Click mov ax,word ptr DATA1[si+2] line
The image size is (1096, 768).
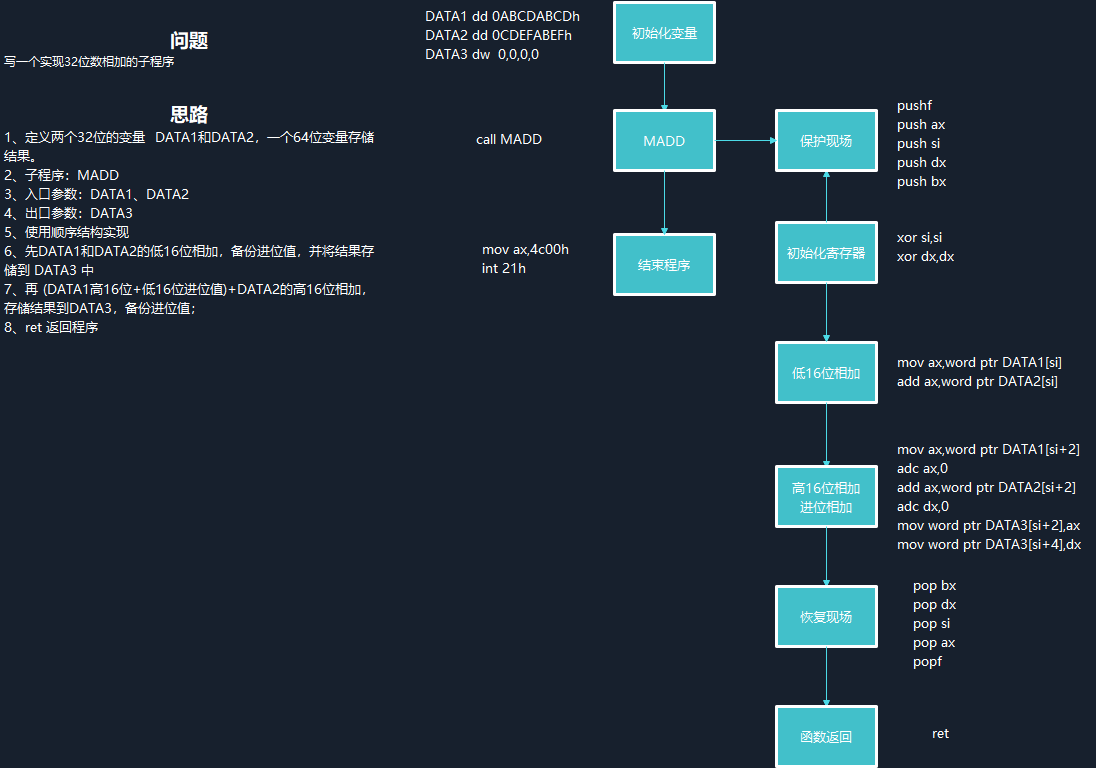(x=988, y=449)
